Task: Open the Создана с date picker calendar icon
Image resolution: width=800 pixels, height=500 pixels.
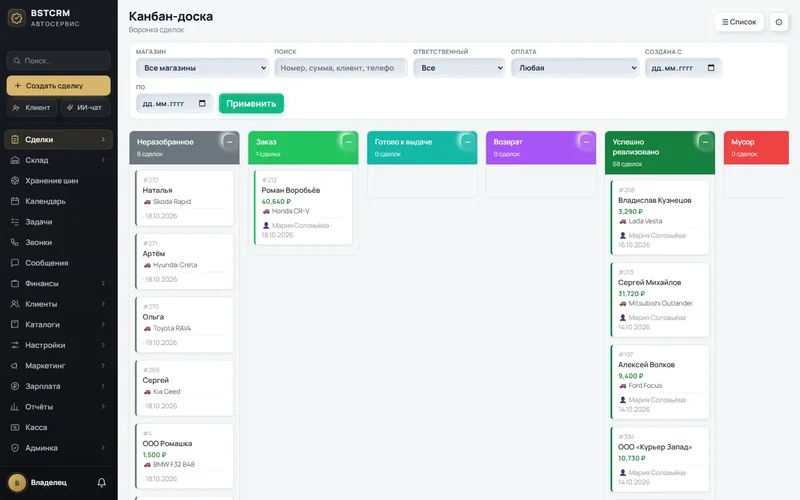Action: point(711,68)
